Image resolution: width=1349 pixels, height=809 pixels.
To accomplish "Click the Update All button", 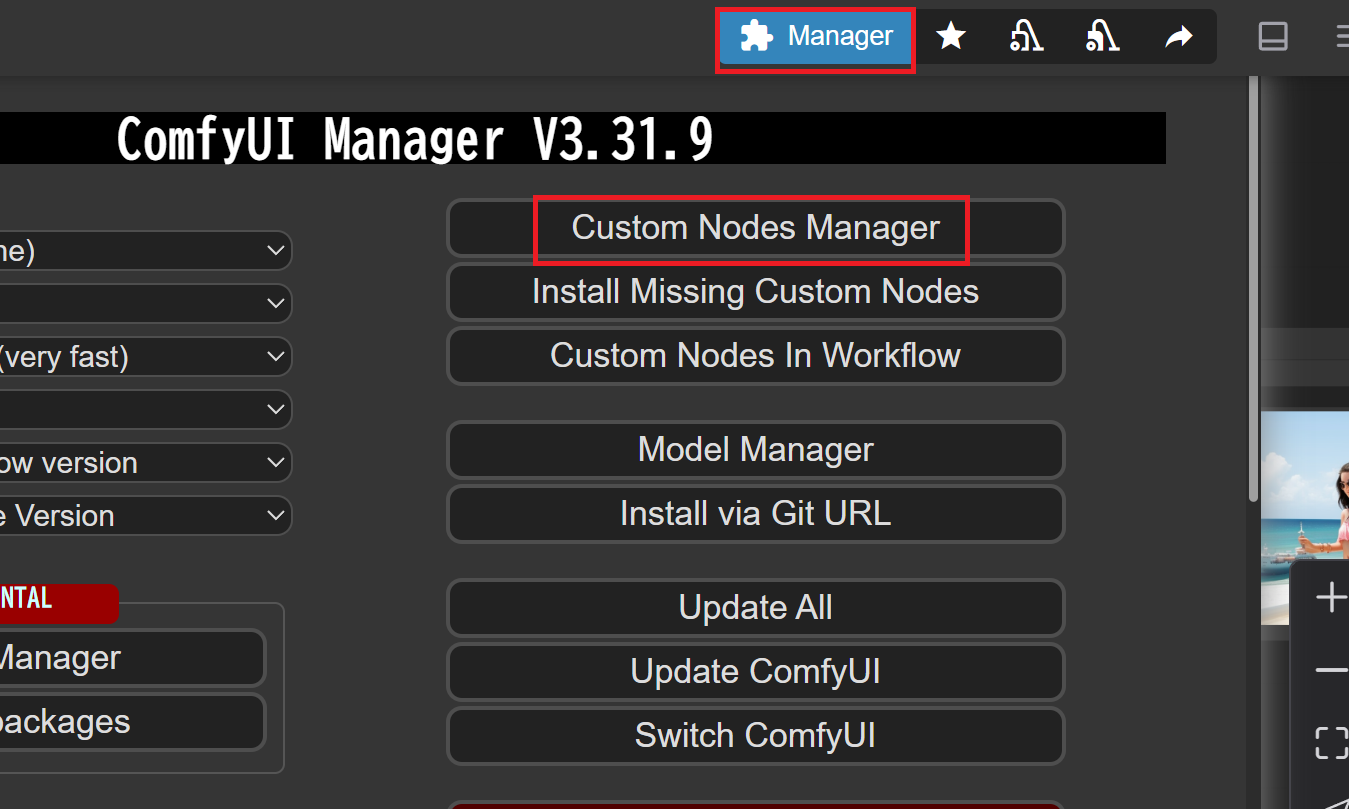I will (755, 608).
